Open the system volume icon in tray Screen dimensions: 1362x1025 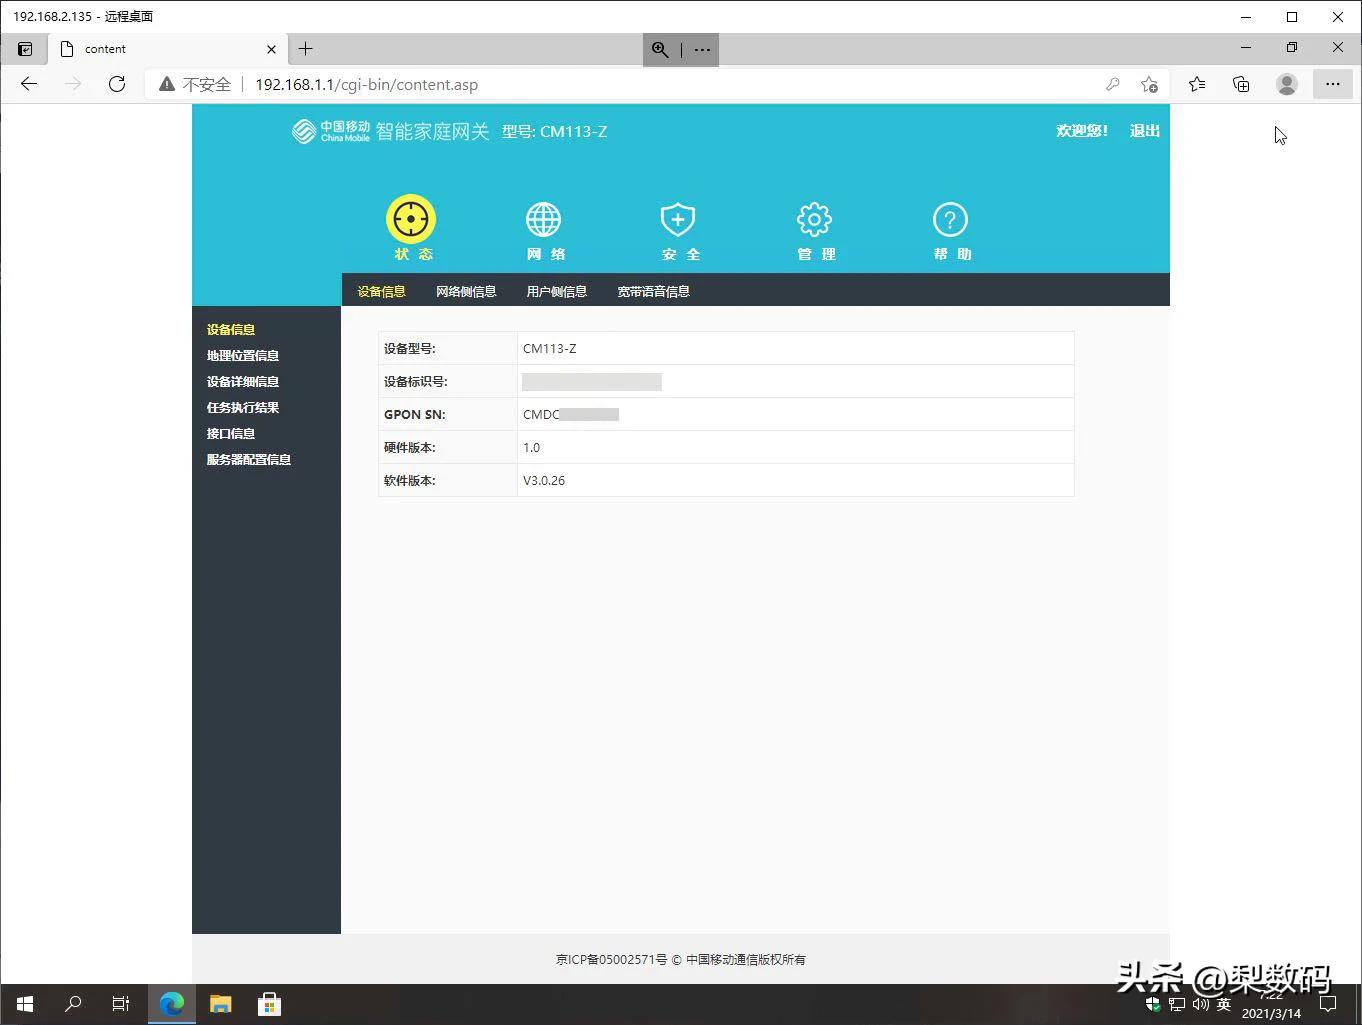(x=1200, y=1003)
